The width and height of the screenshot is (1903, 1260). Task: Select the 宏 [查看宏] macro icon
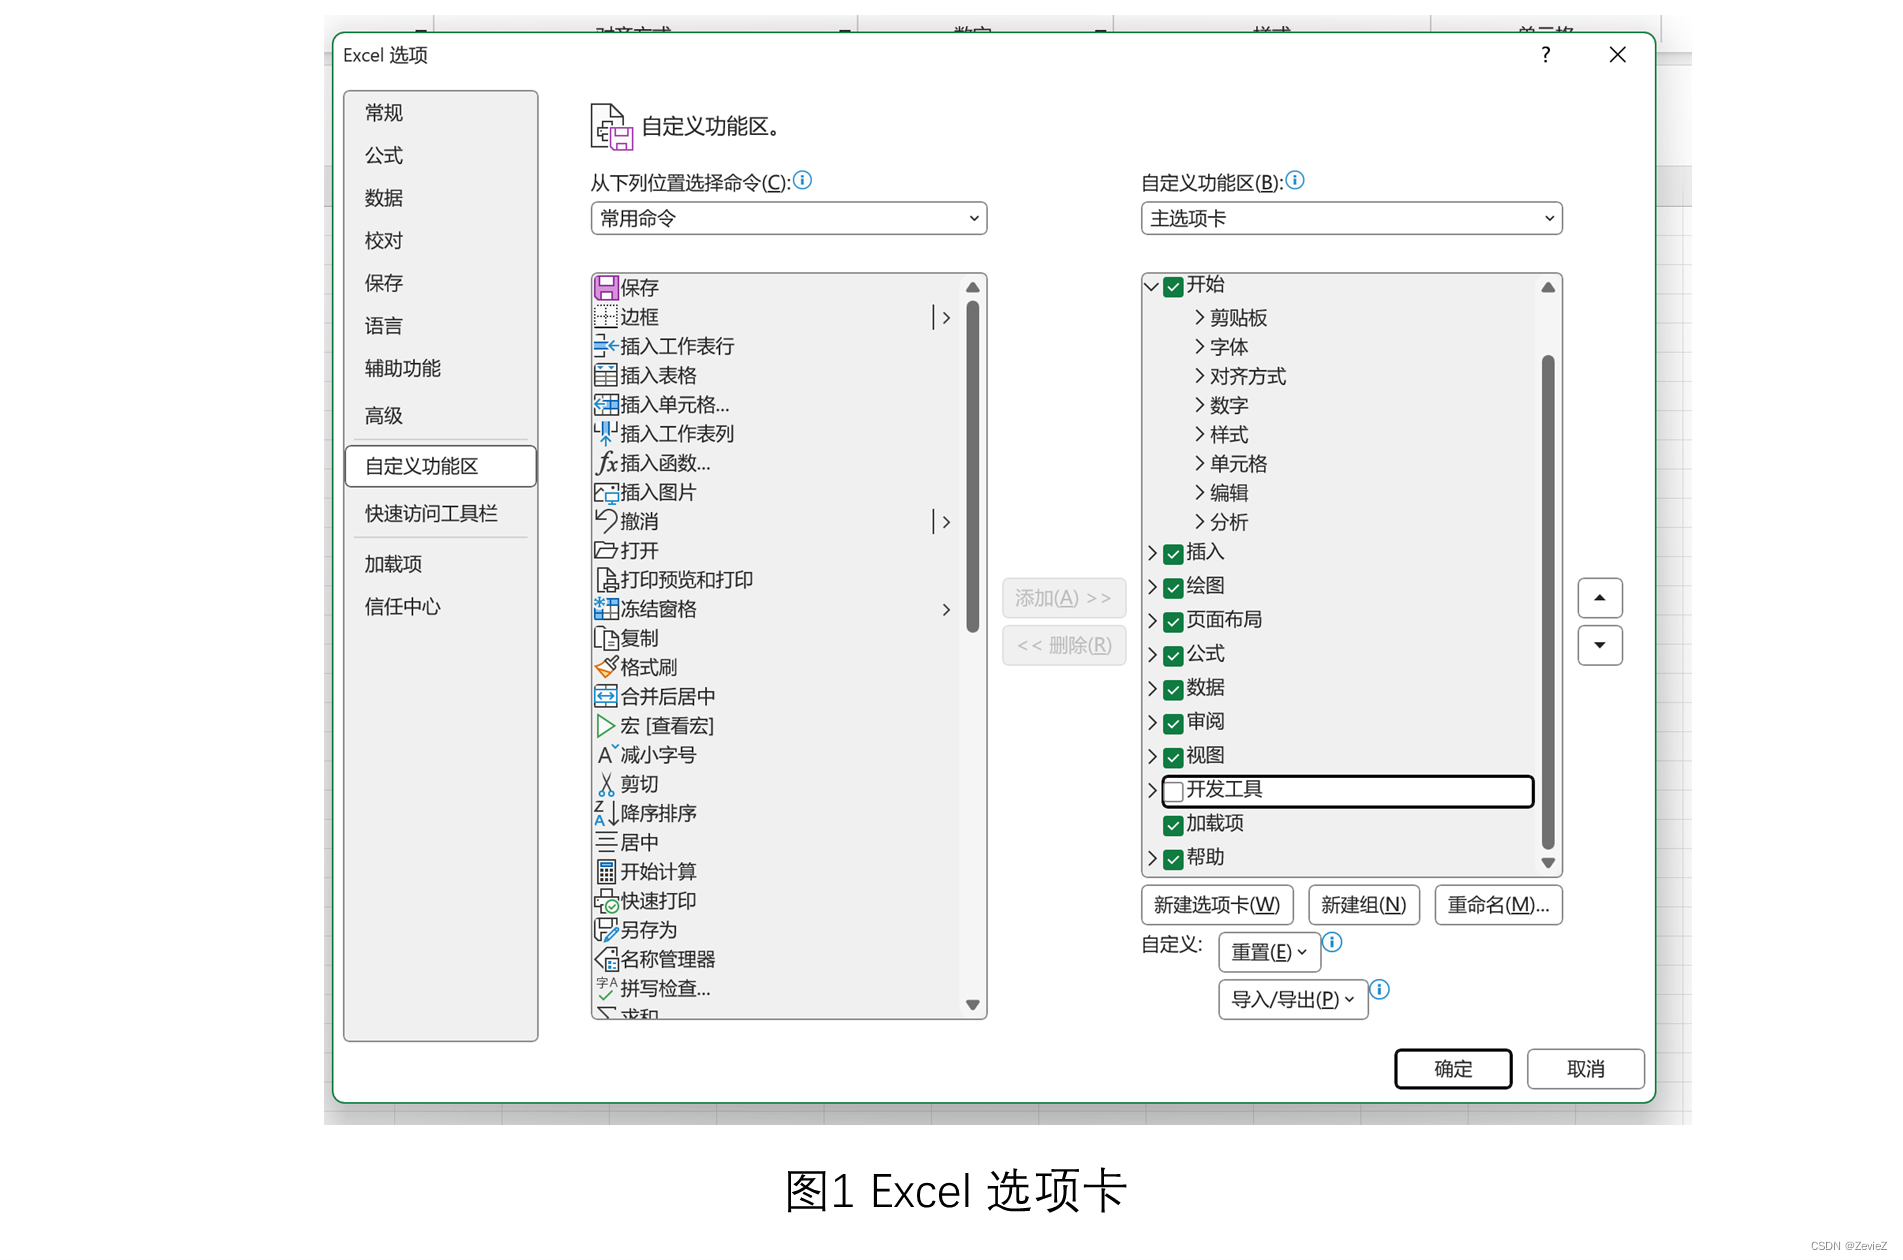[x=606, y=725]
